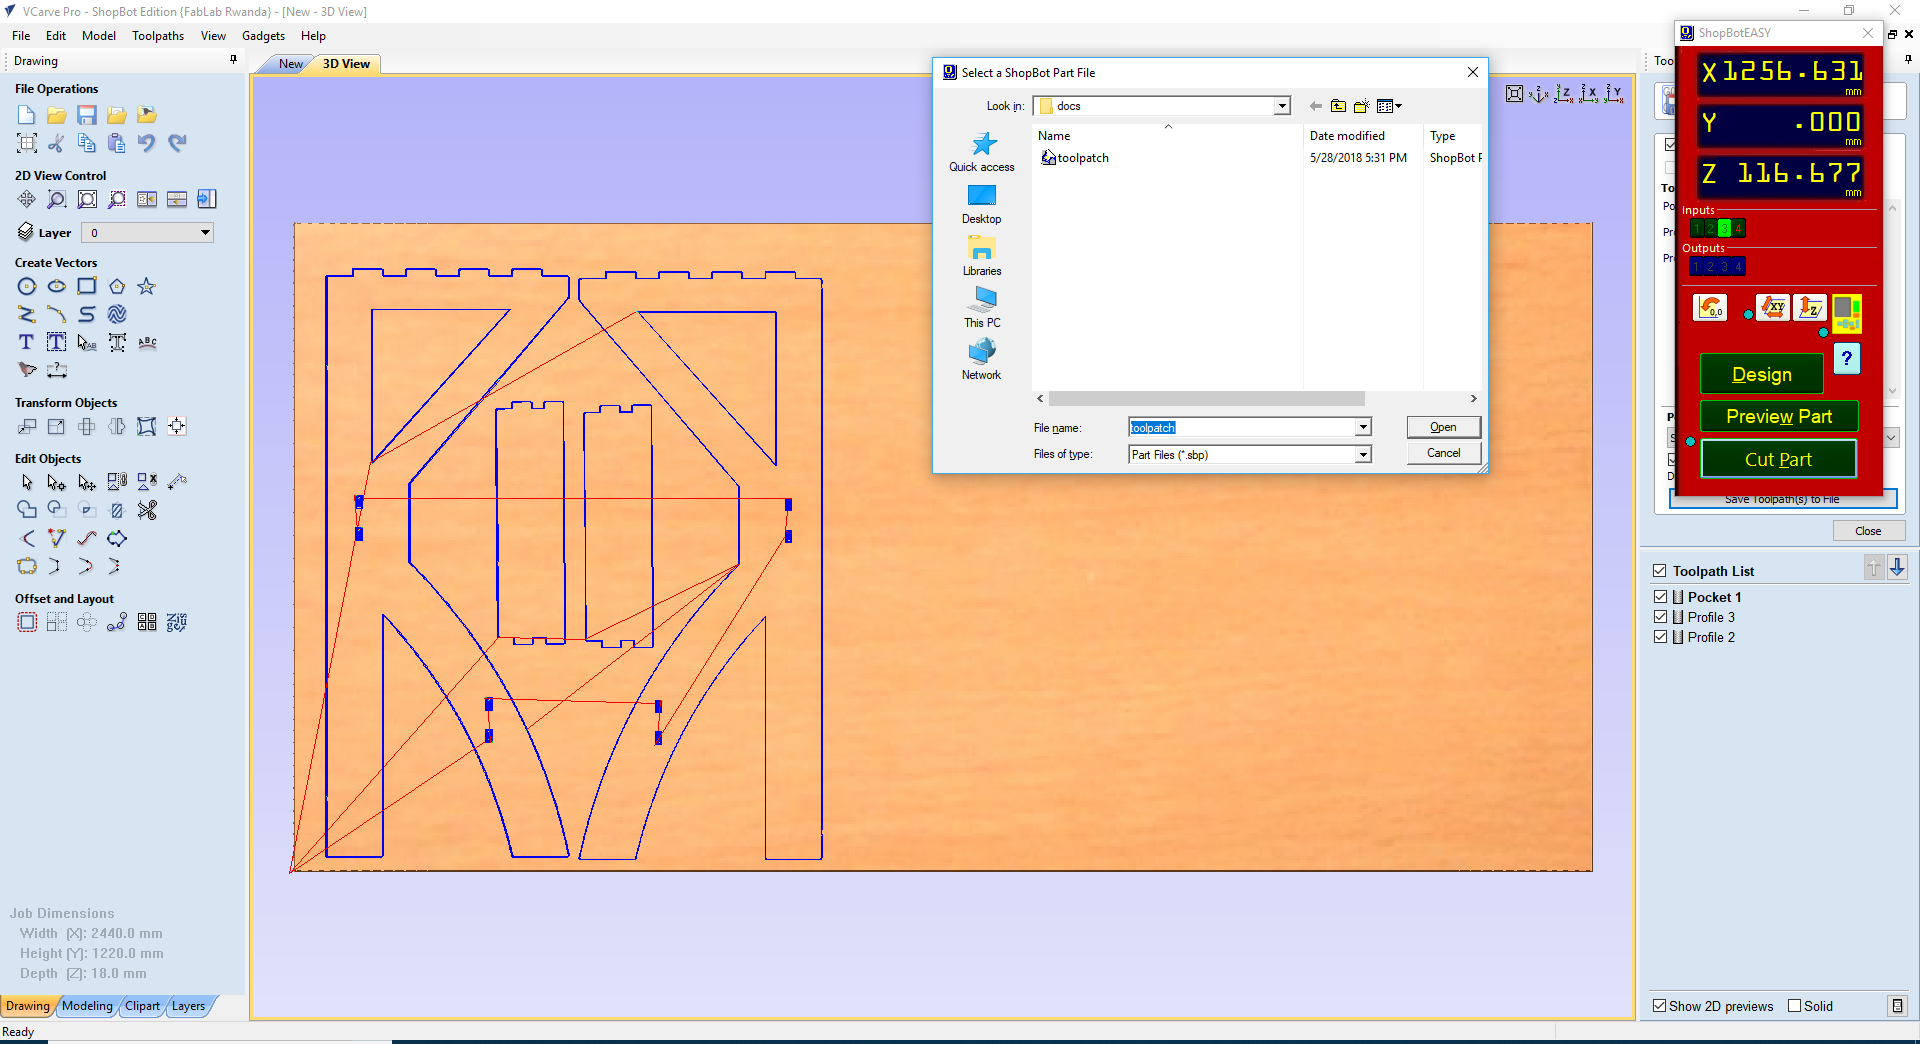This screenshot has width=1920, height=1044.
Task: Open the Toolpaths menu
Action: 157,35
